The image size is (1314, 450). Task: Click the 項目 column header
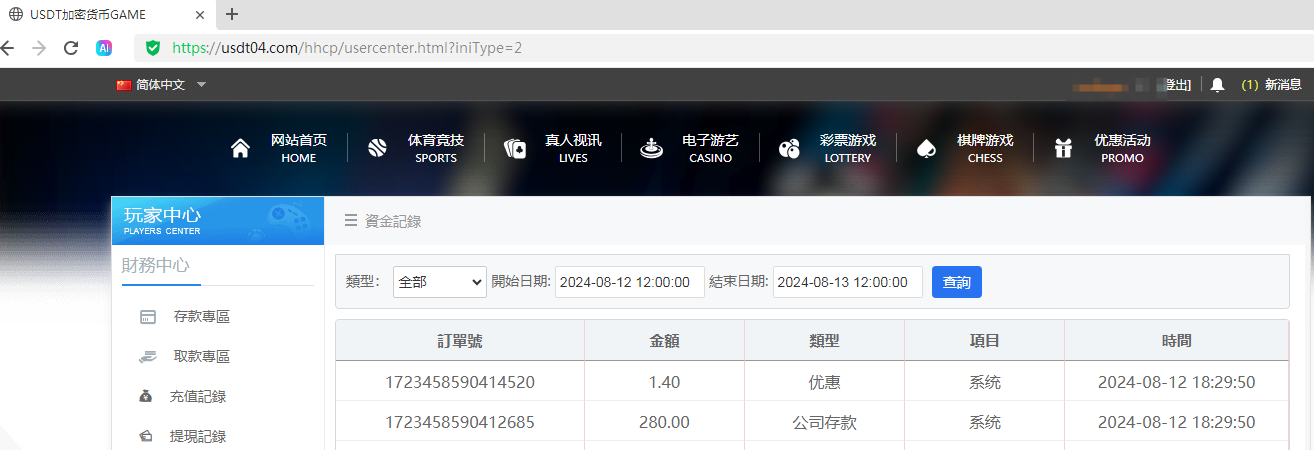coord(985,341)
